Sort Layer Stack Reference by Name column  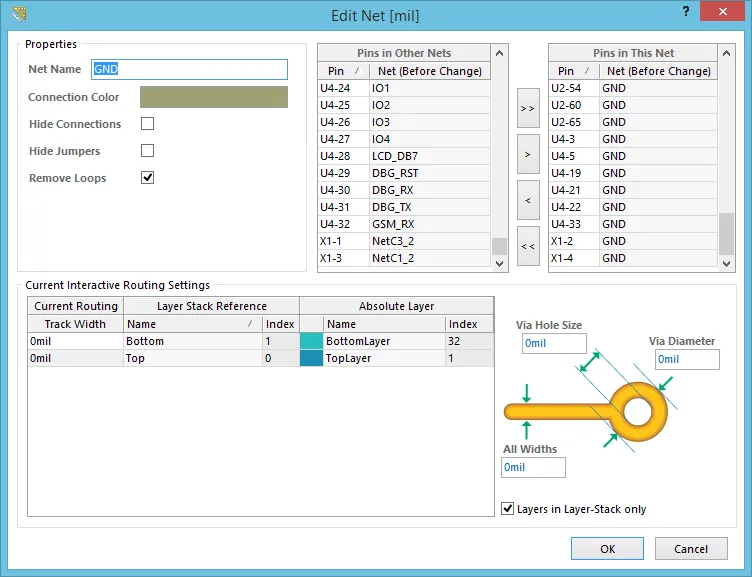click(x=192, y=324)
